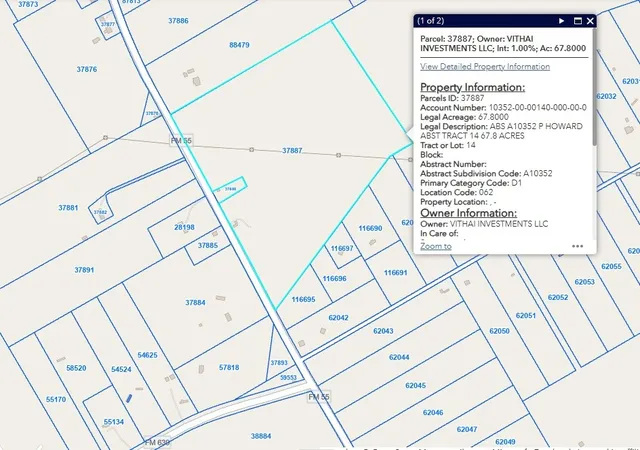Viewport: 640px width, 450px height.
Task: Select parcel 55134 on the map
Action: 114,422
